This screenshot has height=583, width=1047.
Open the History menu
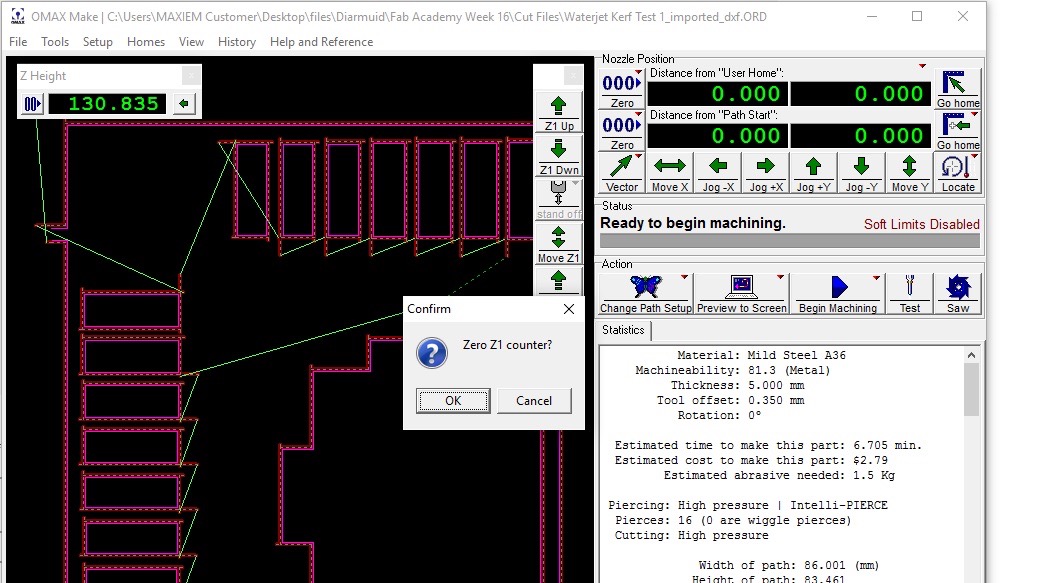(x=236, y=41)
